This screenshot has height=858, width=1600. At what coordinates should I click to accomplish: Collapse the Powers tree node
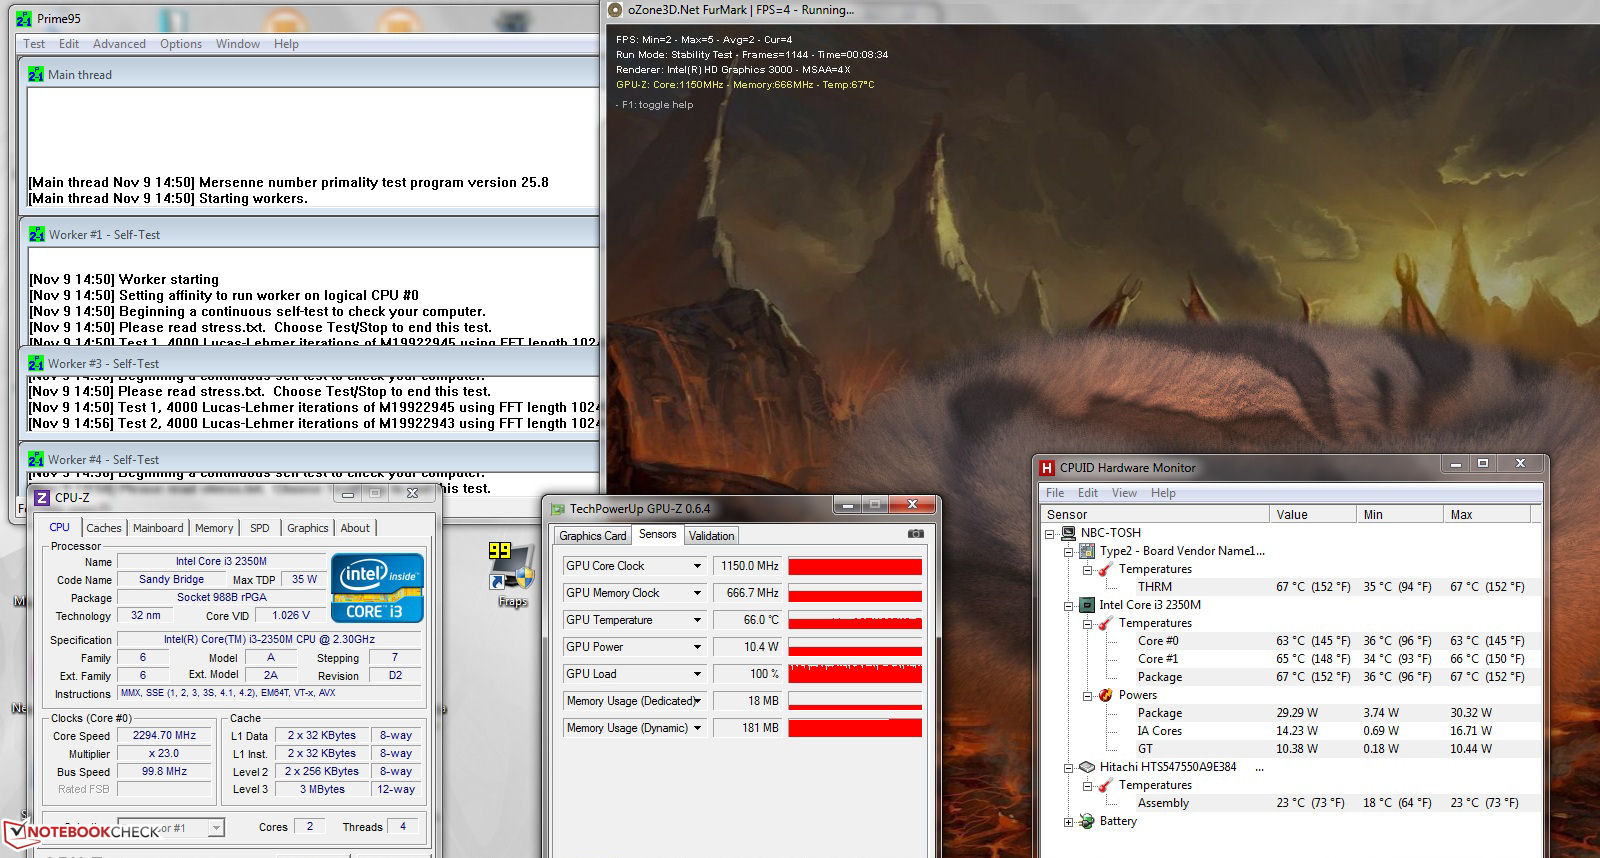pyautogui.click(x=1088, y=695)
